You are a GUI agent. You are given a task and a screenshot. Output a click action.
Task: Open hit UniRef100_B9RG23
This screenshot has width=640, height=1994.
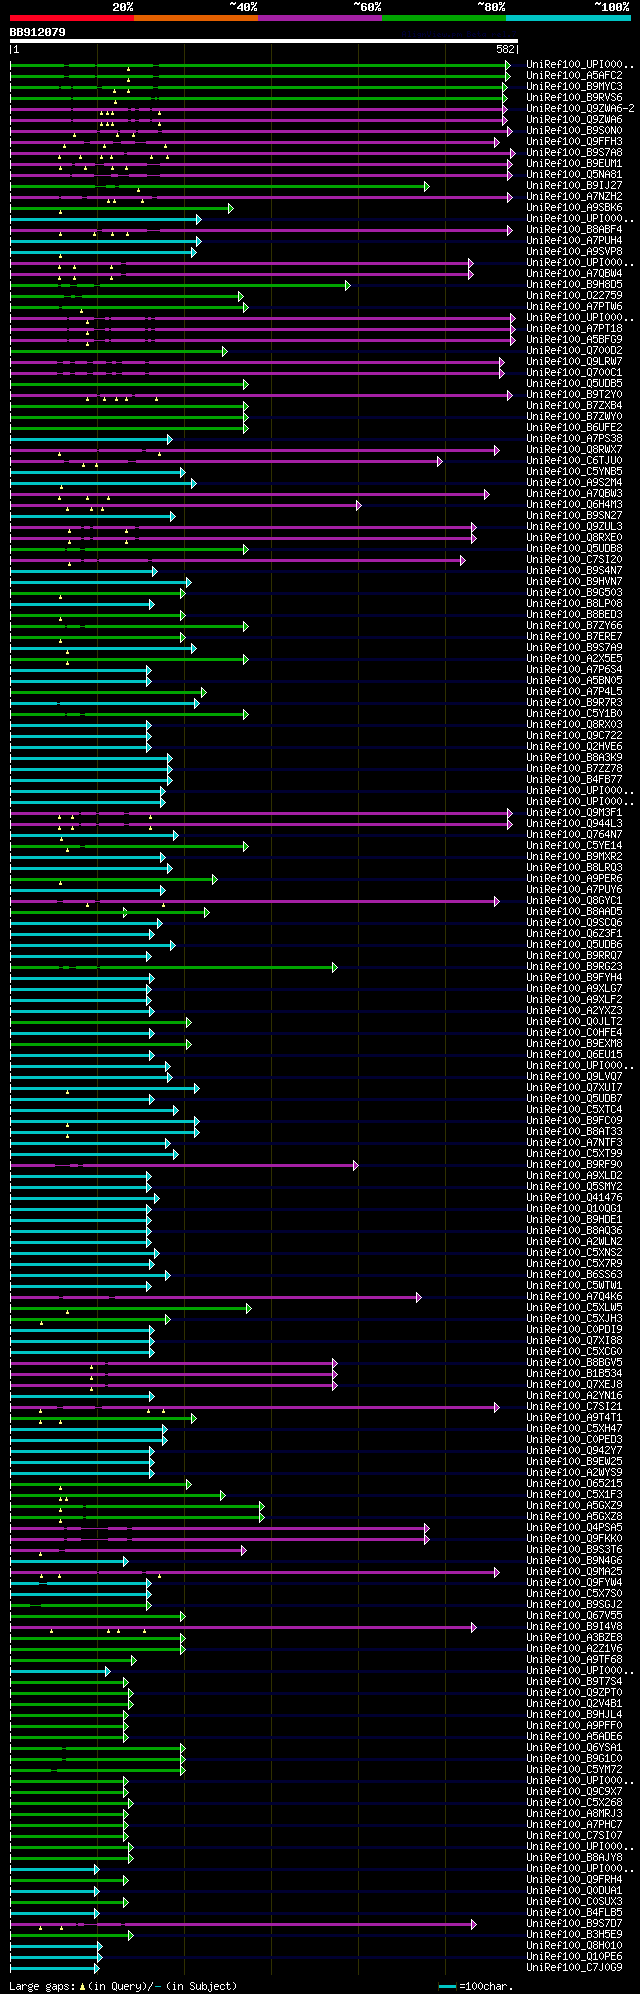(574, 966)
